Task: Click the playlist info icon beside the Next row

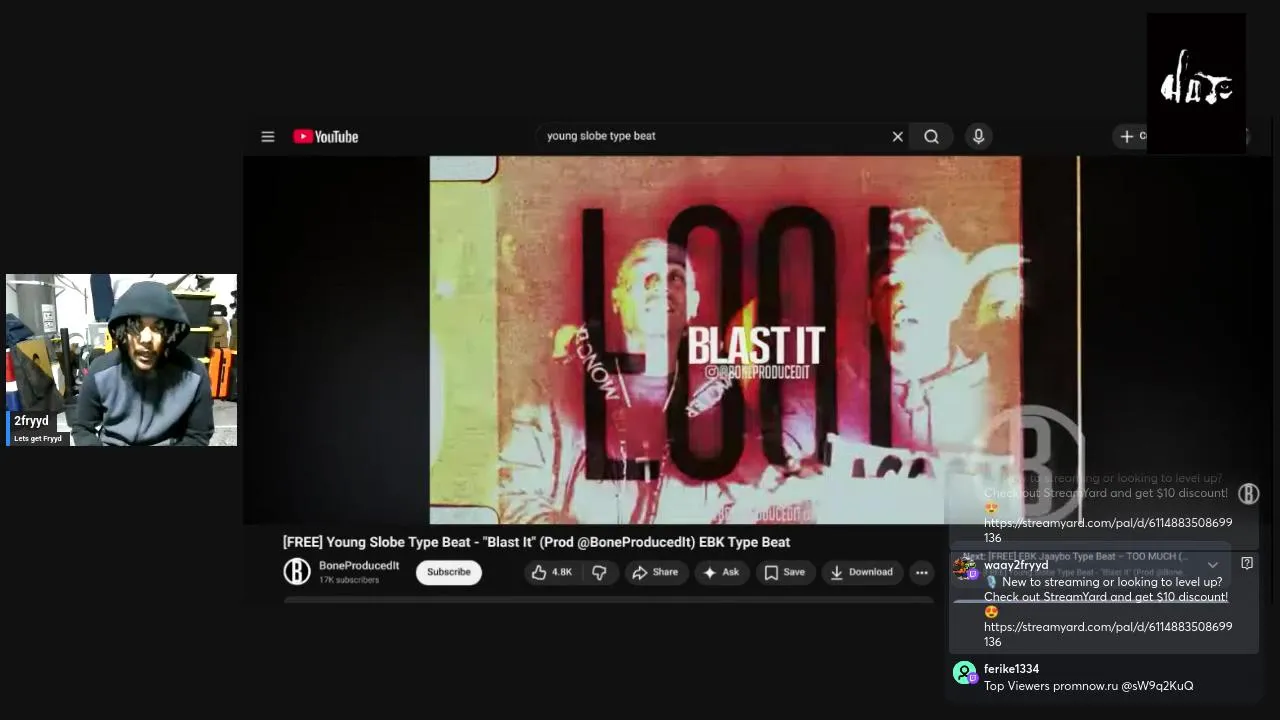Action: point(1247,563)
